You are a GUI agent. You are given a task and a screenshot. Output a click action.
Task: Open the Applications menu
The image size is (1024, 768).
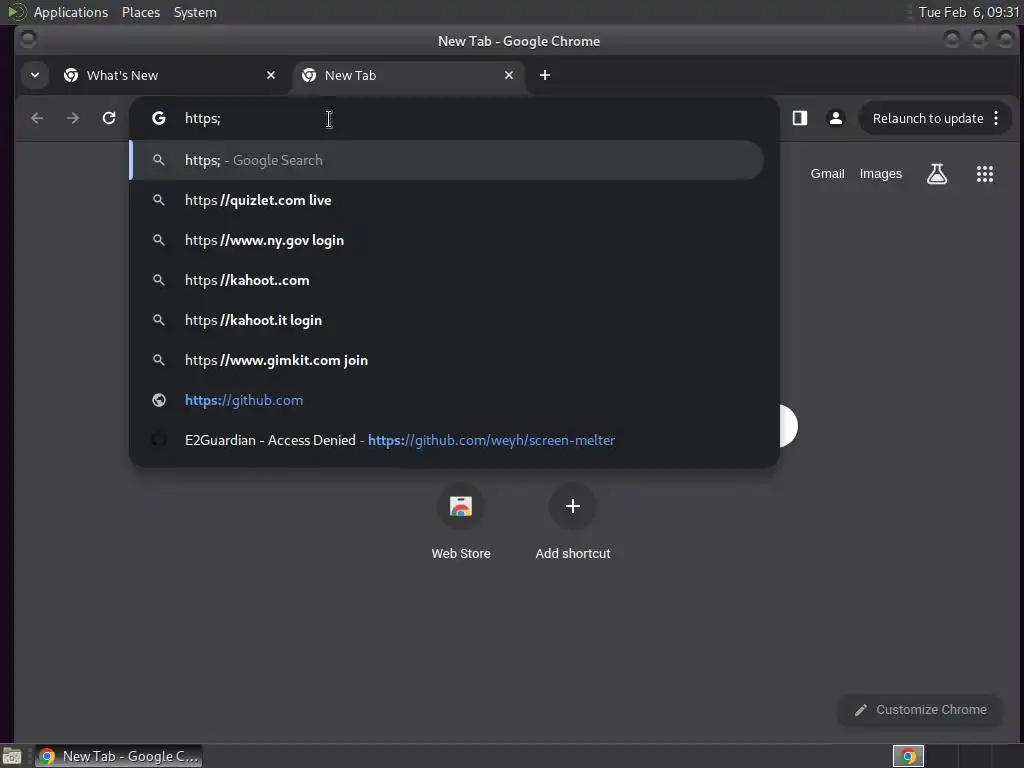71,12
